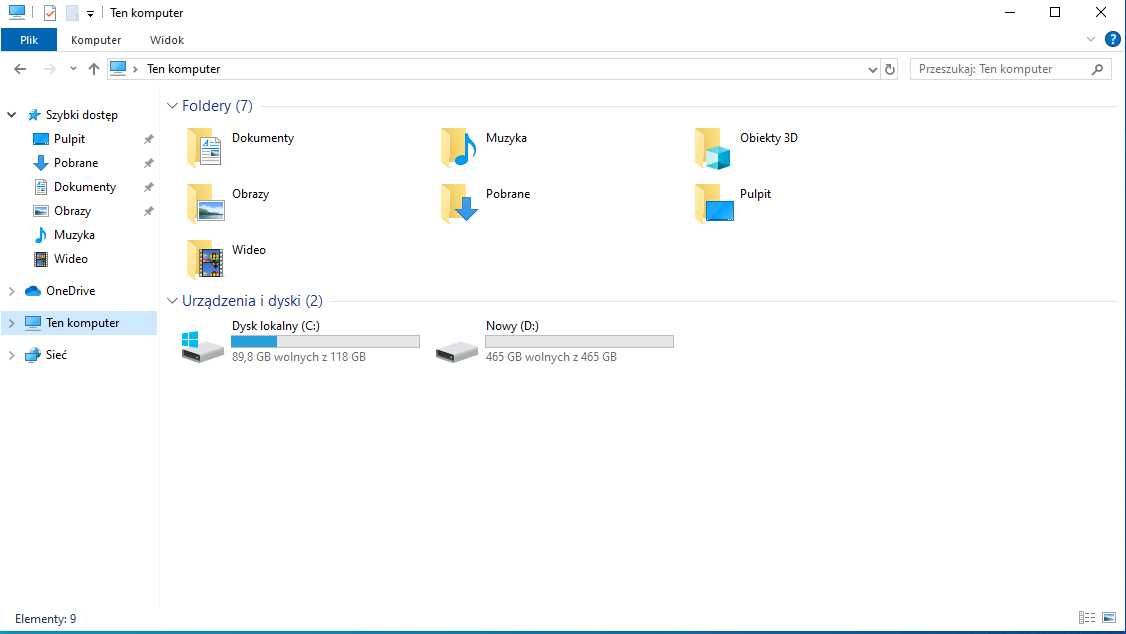The height and width of the screenshot is (634, 1126).
Task: Refresh the Ten komputer view
Action: [890, 69]
